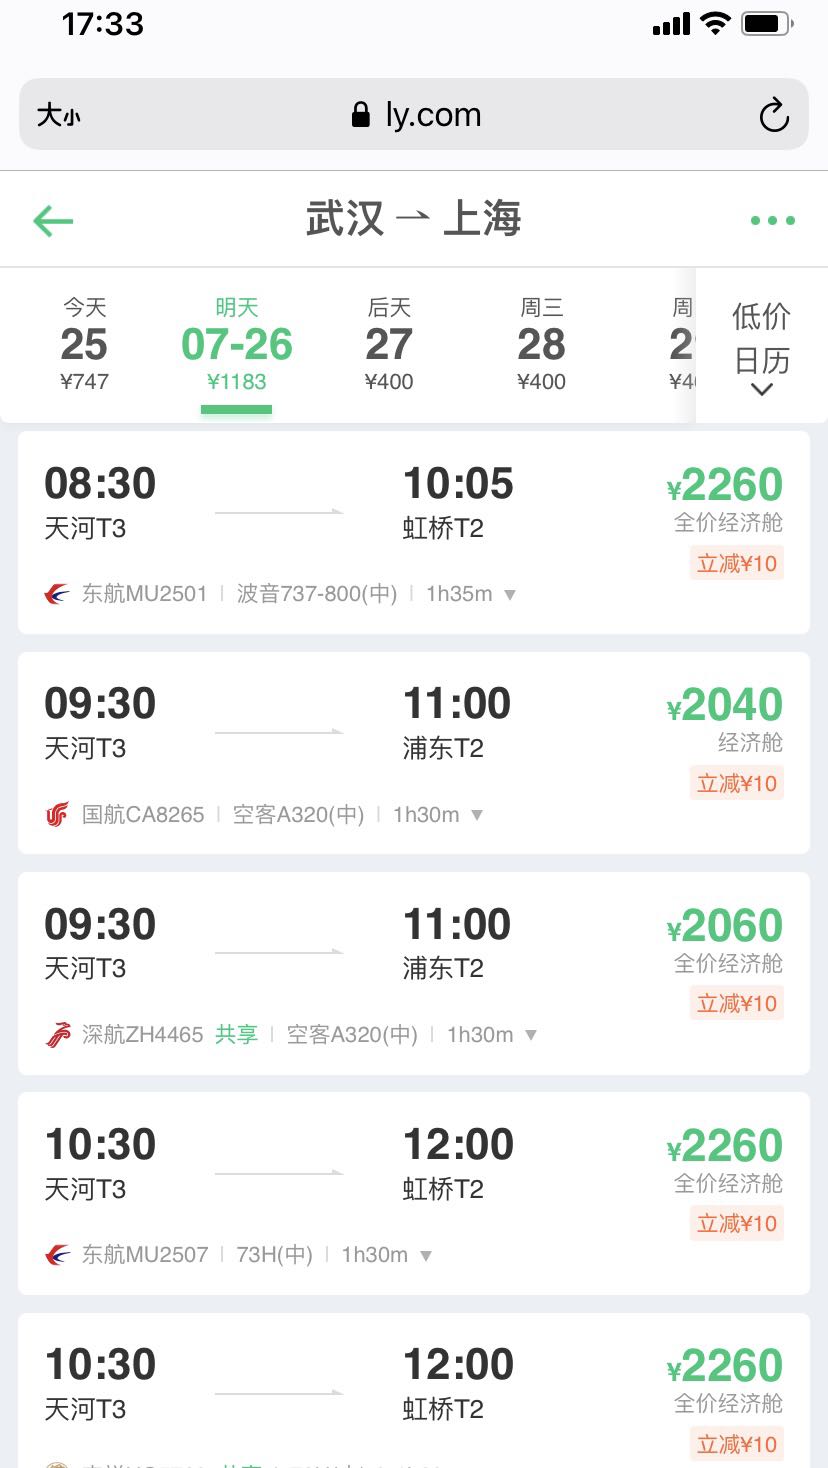Tap the Shenzhen Airlines logo on ZH4465
This screenshot has width=828, height=1468.
tap(58, 1035)
